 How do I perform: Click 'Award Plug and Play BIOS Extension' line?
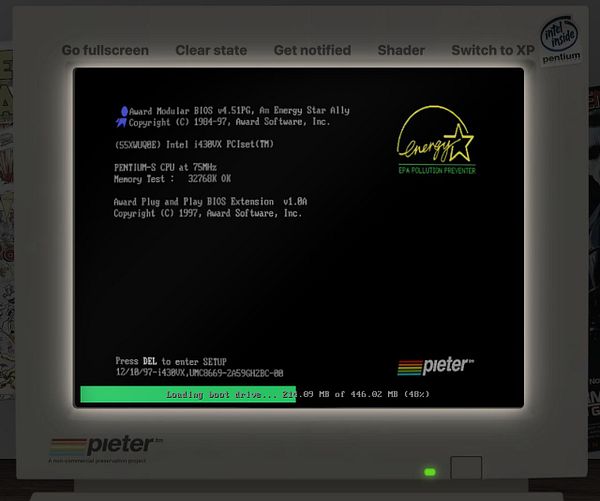click(210, 202)
